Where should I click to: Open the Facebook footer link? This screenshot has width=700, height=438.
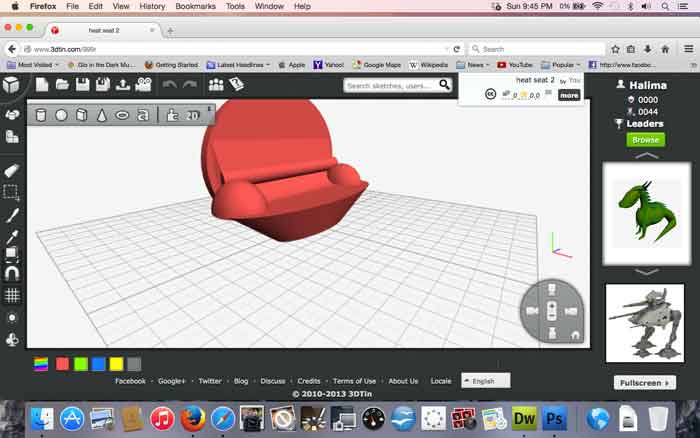pyautogui.click(x=130, y=381)
